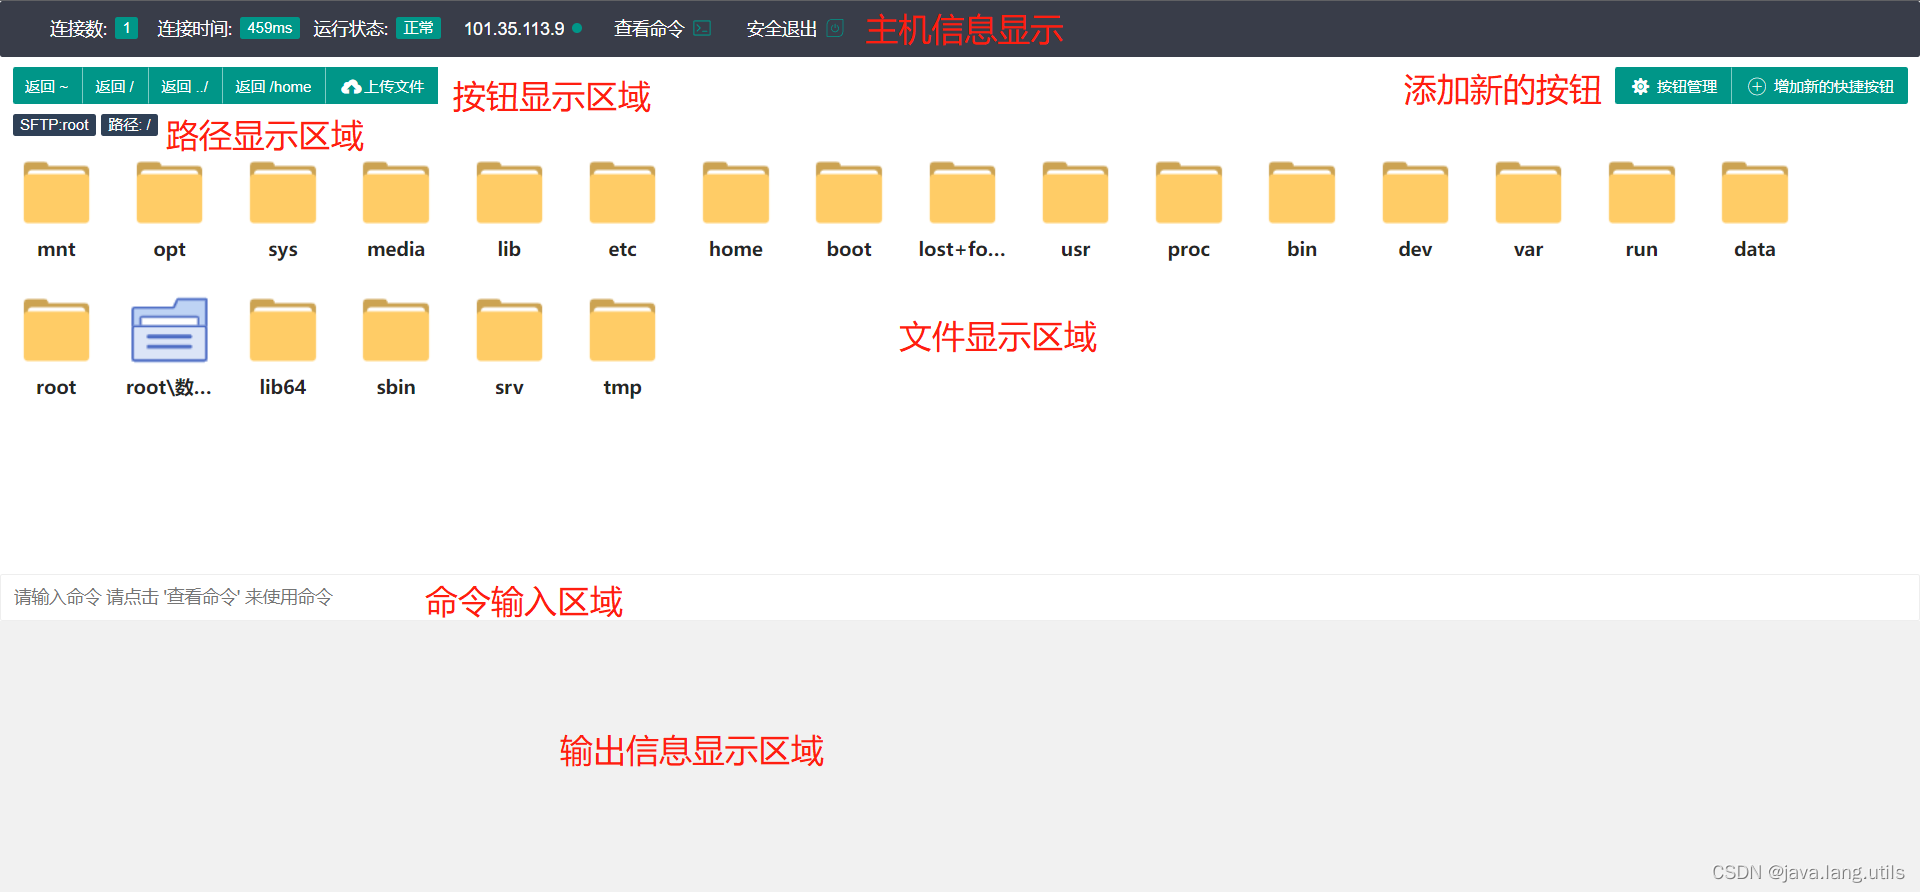
Task: Click the 101.35.113.9 host address
Action: (x=514, y=29)
